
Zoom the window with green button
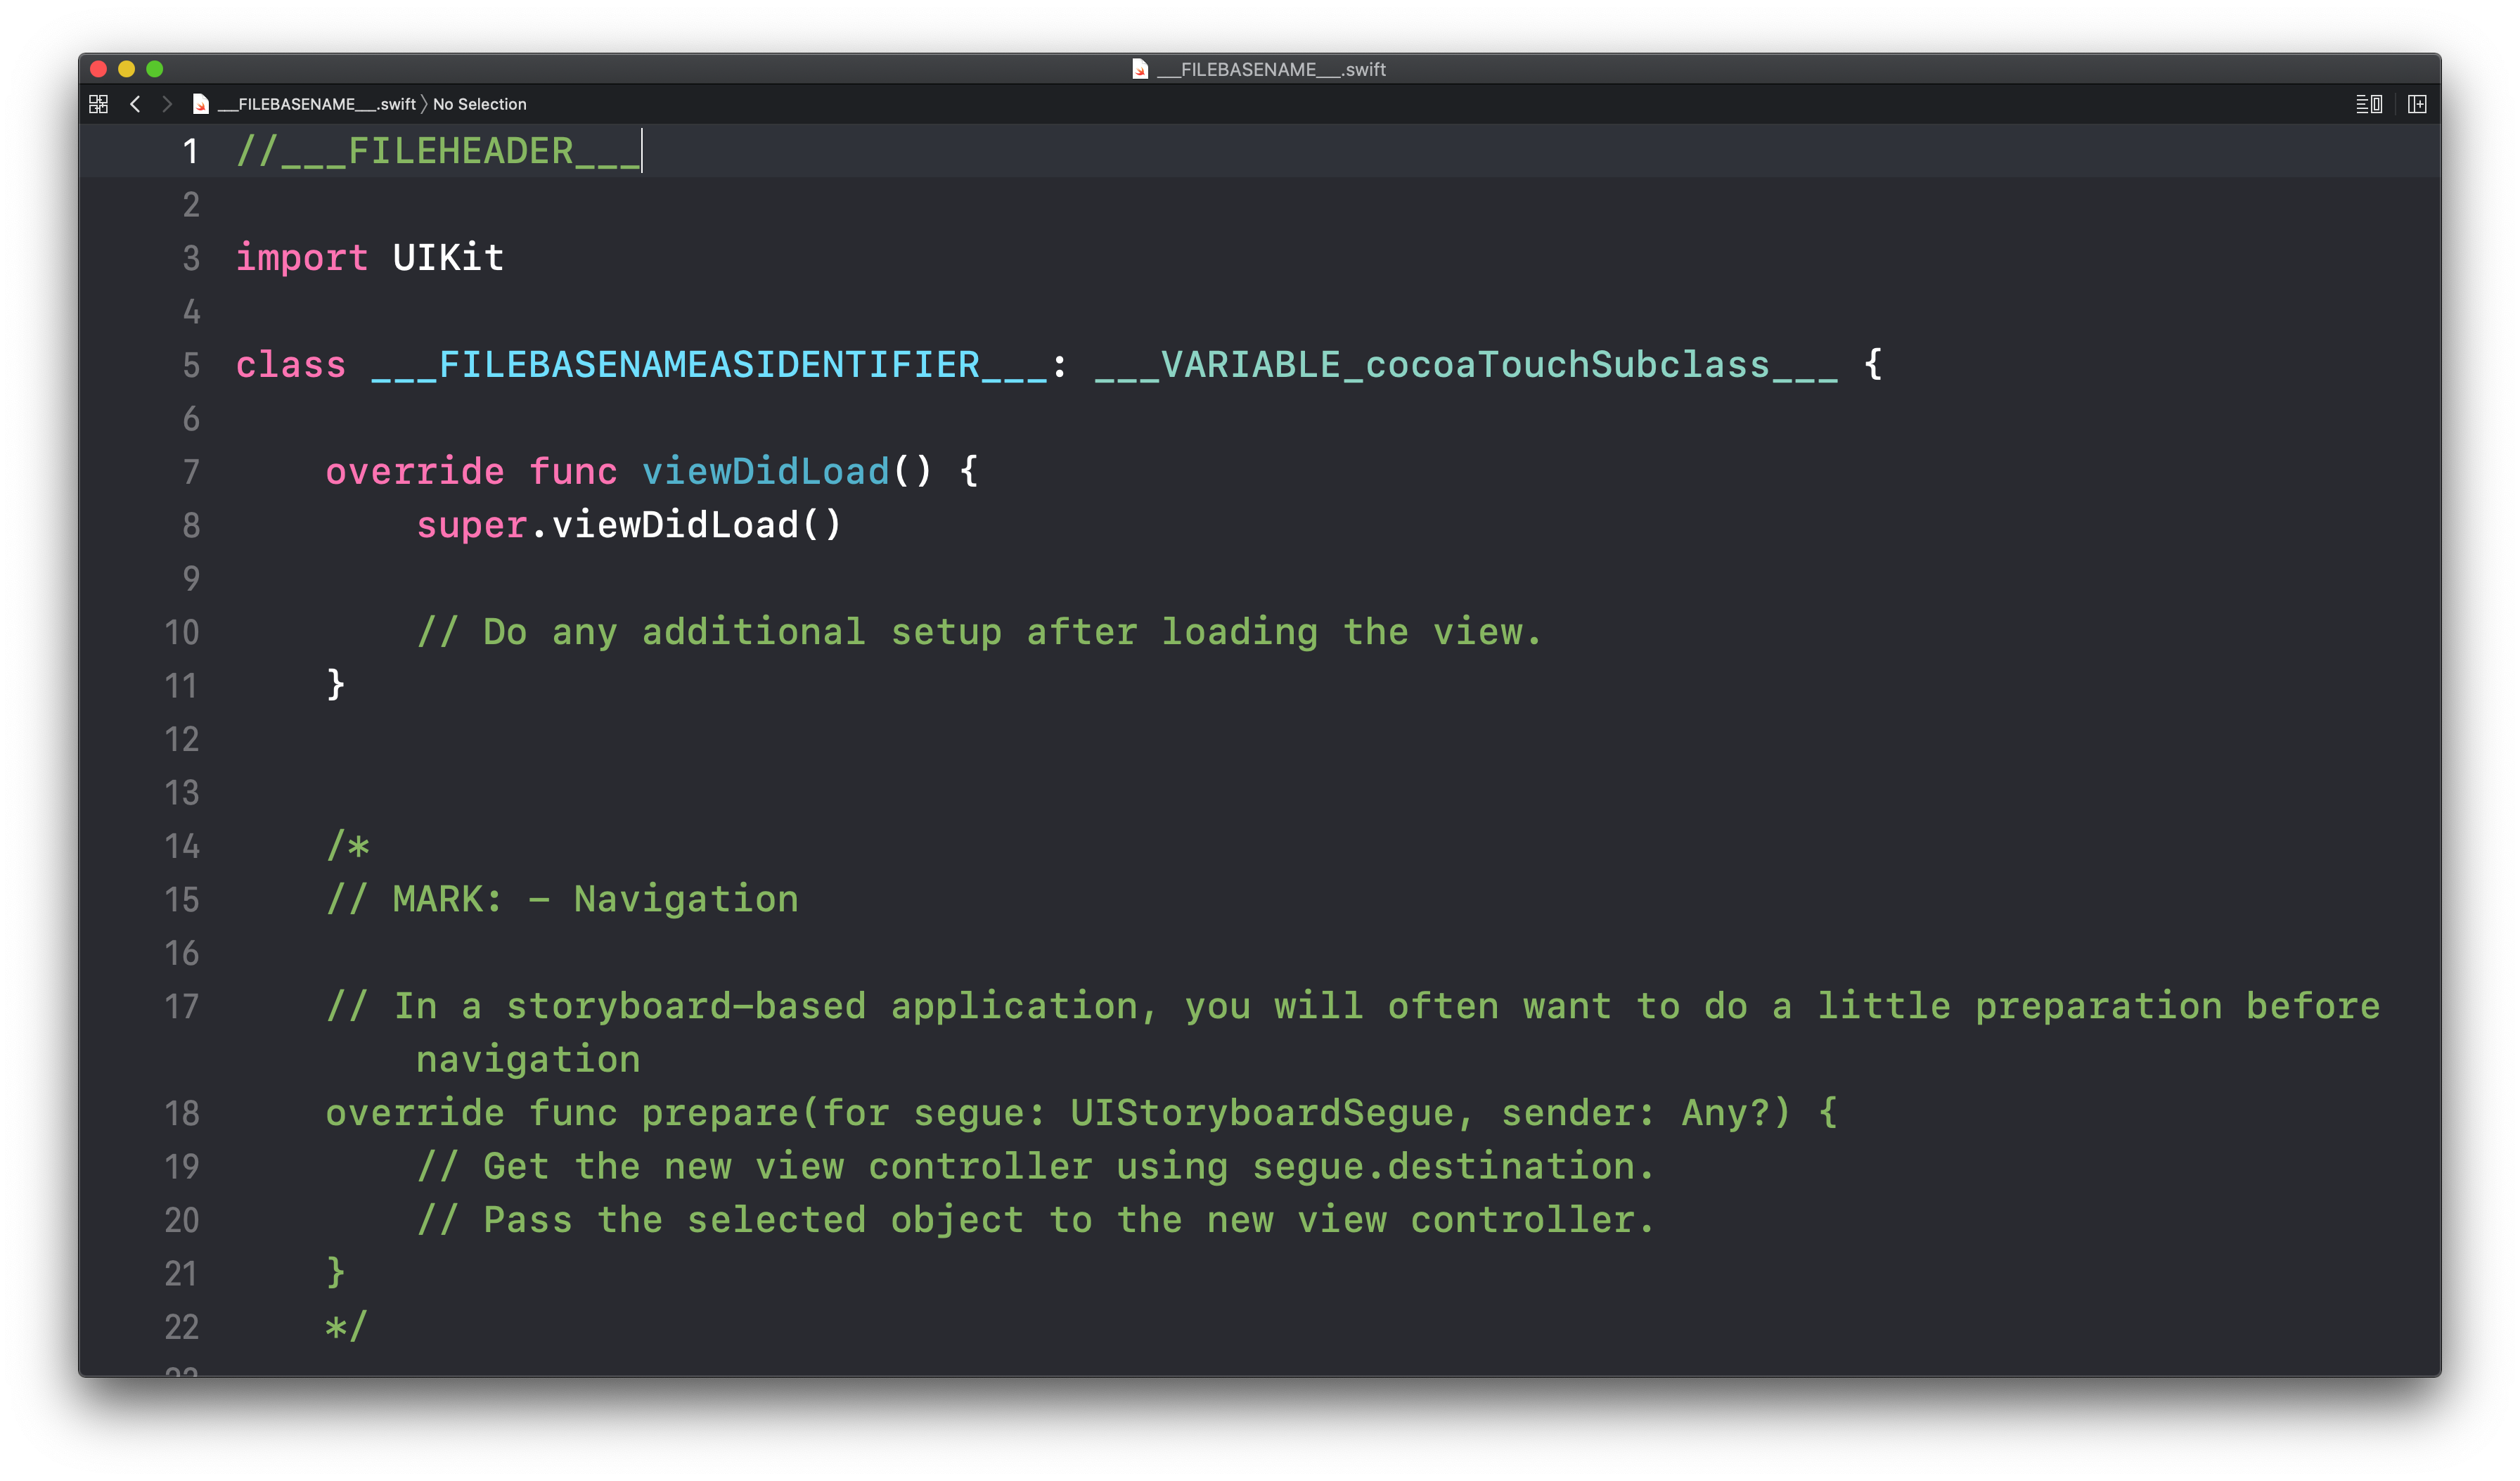(x=154, y=69)
